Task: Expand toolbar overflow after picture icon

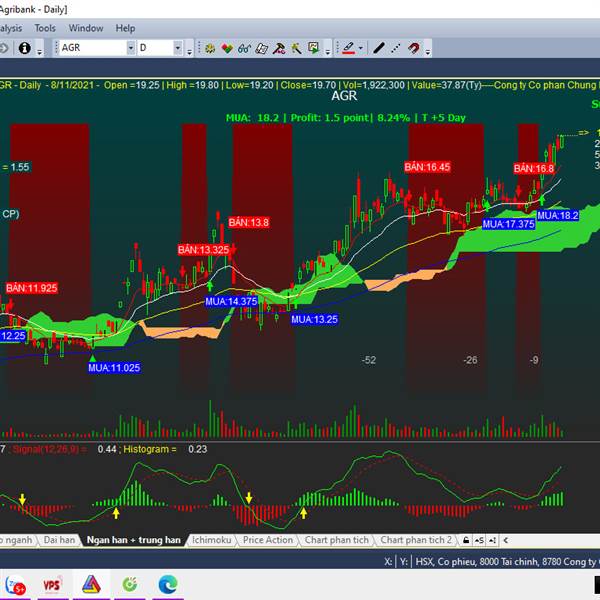Action: coord(328,51)
